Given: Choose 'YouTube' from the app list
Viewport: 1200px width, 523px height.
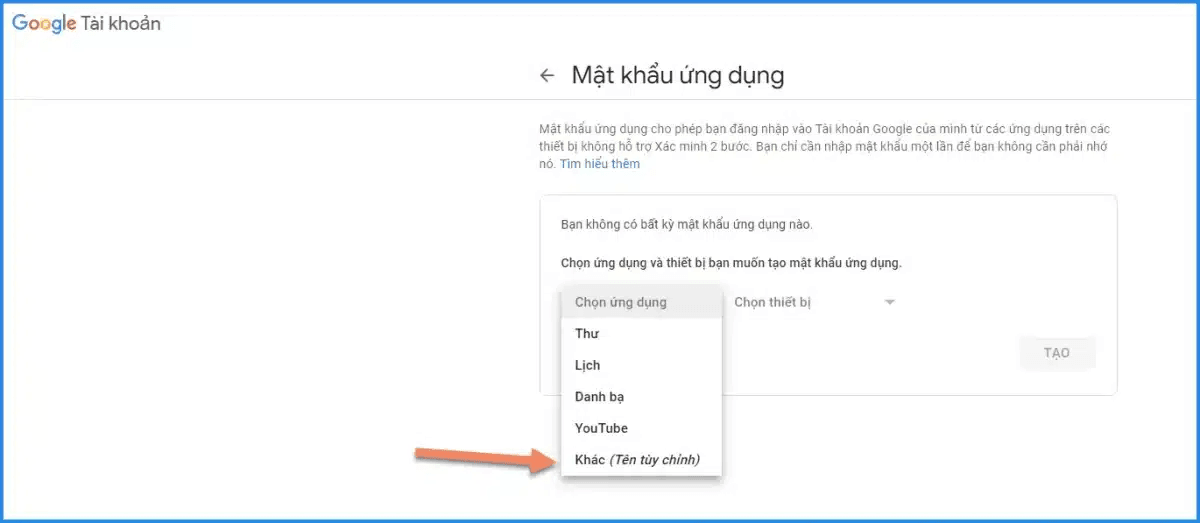Looking at the screenshot, I should (x=641, y=428).
